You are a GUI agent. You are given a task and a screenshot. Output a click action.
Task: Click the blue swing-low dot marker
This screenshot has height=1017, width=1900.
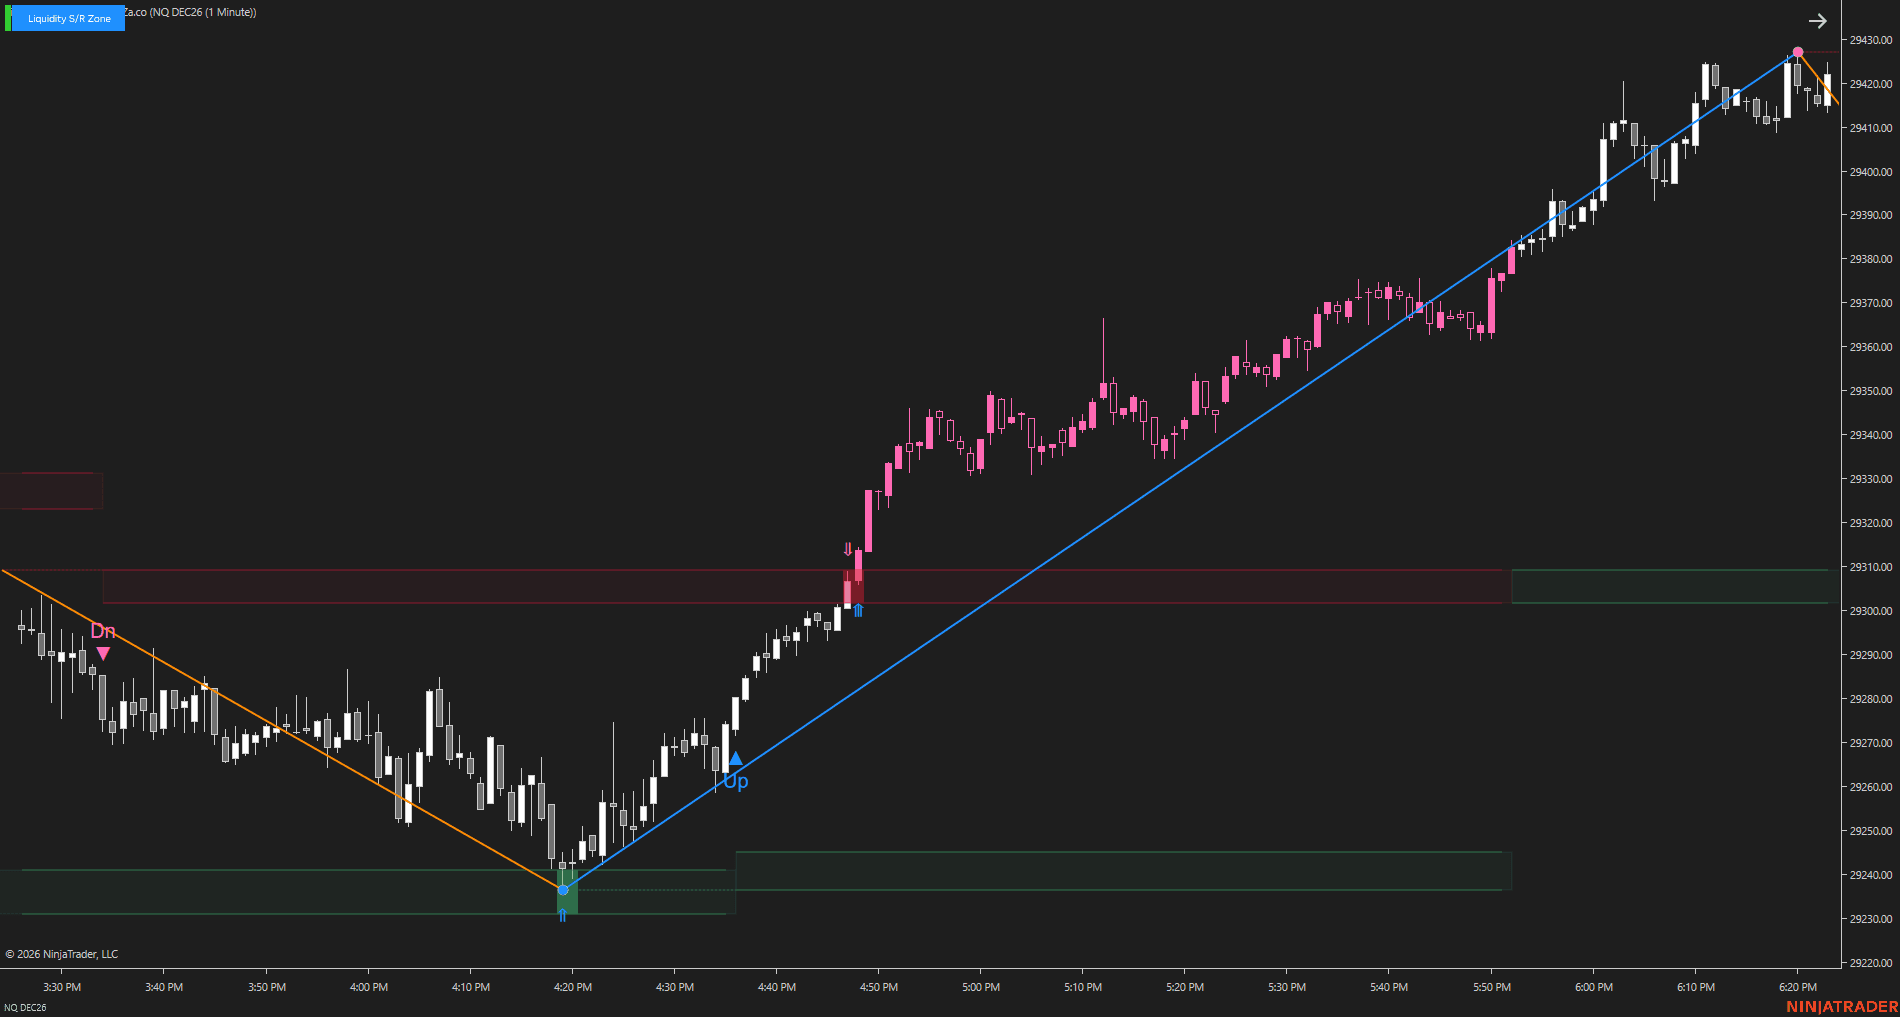click(563, 890)
